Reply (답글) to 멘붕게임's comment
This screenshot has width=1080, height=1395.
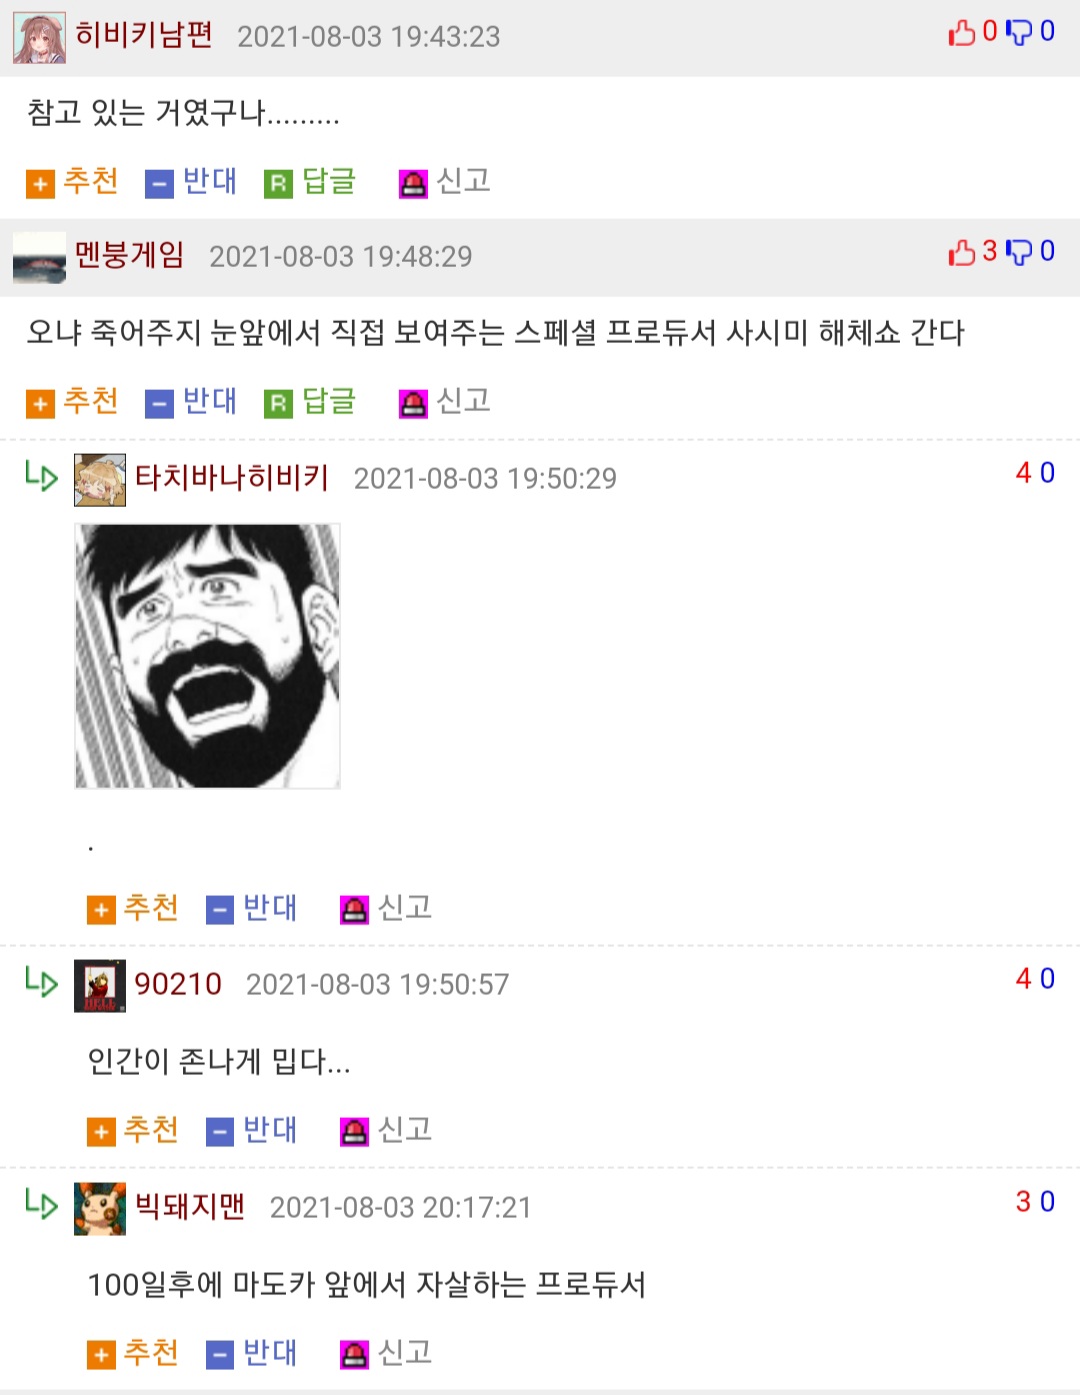(310, 402)
